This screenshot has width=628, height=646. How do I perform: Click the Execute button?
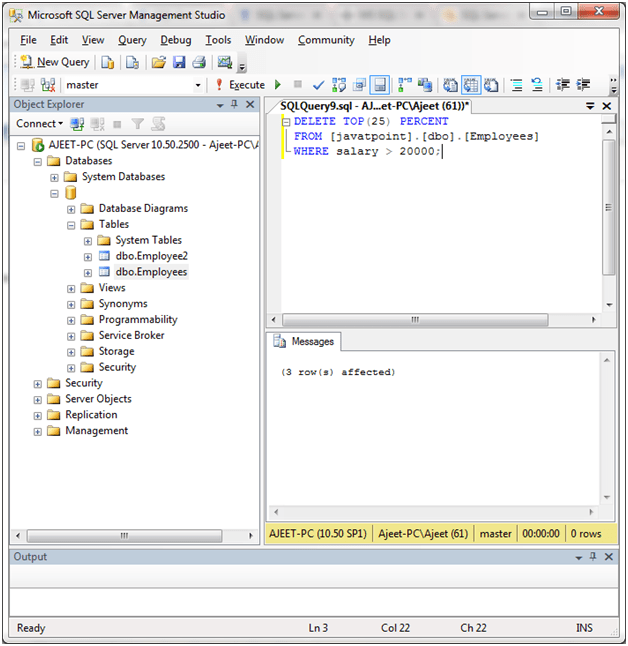click(x=241, y=85)
